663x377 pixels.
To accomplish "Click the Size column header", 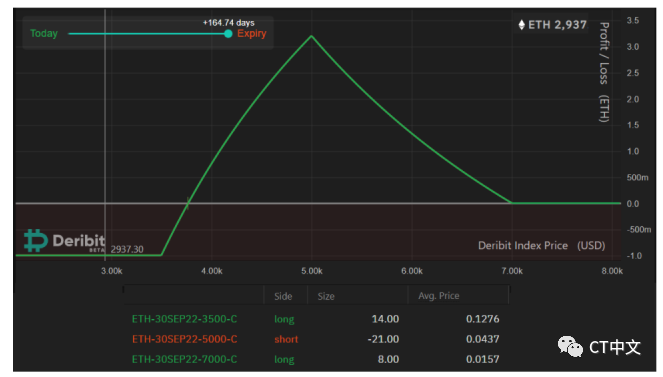I will (326, 296).
